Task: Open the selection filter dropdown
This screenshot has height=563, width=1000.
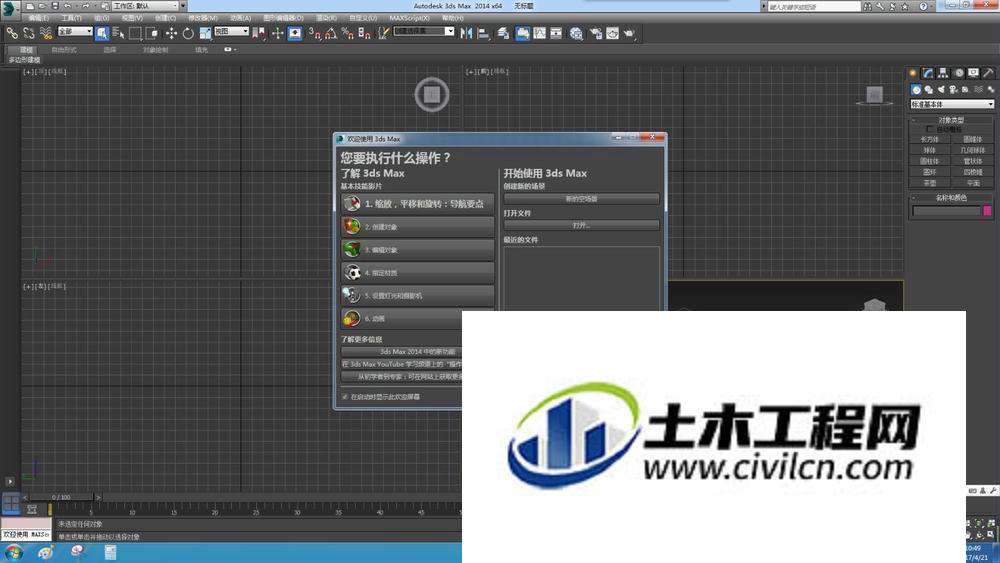Action: (75, 31)
